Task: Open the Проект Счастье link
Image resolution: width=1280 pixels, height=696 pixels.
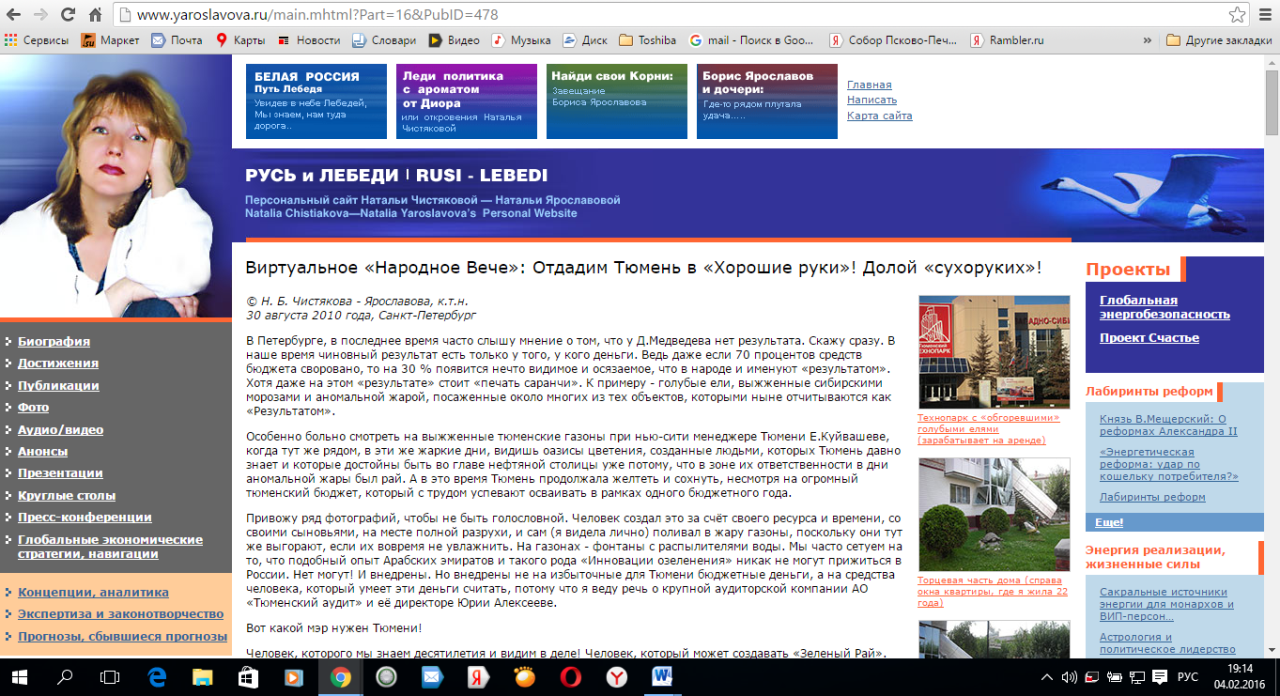Action: tap(1149, 338)
